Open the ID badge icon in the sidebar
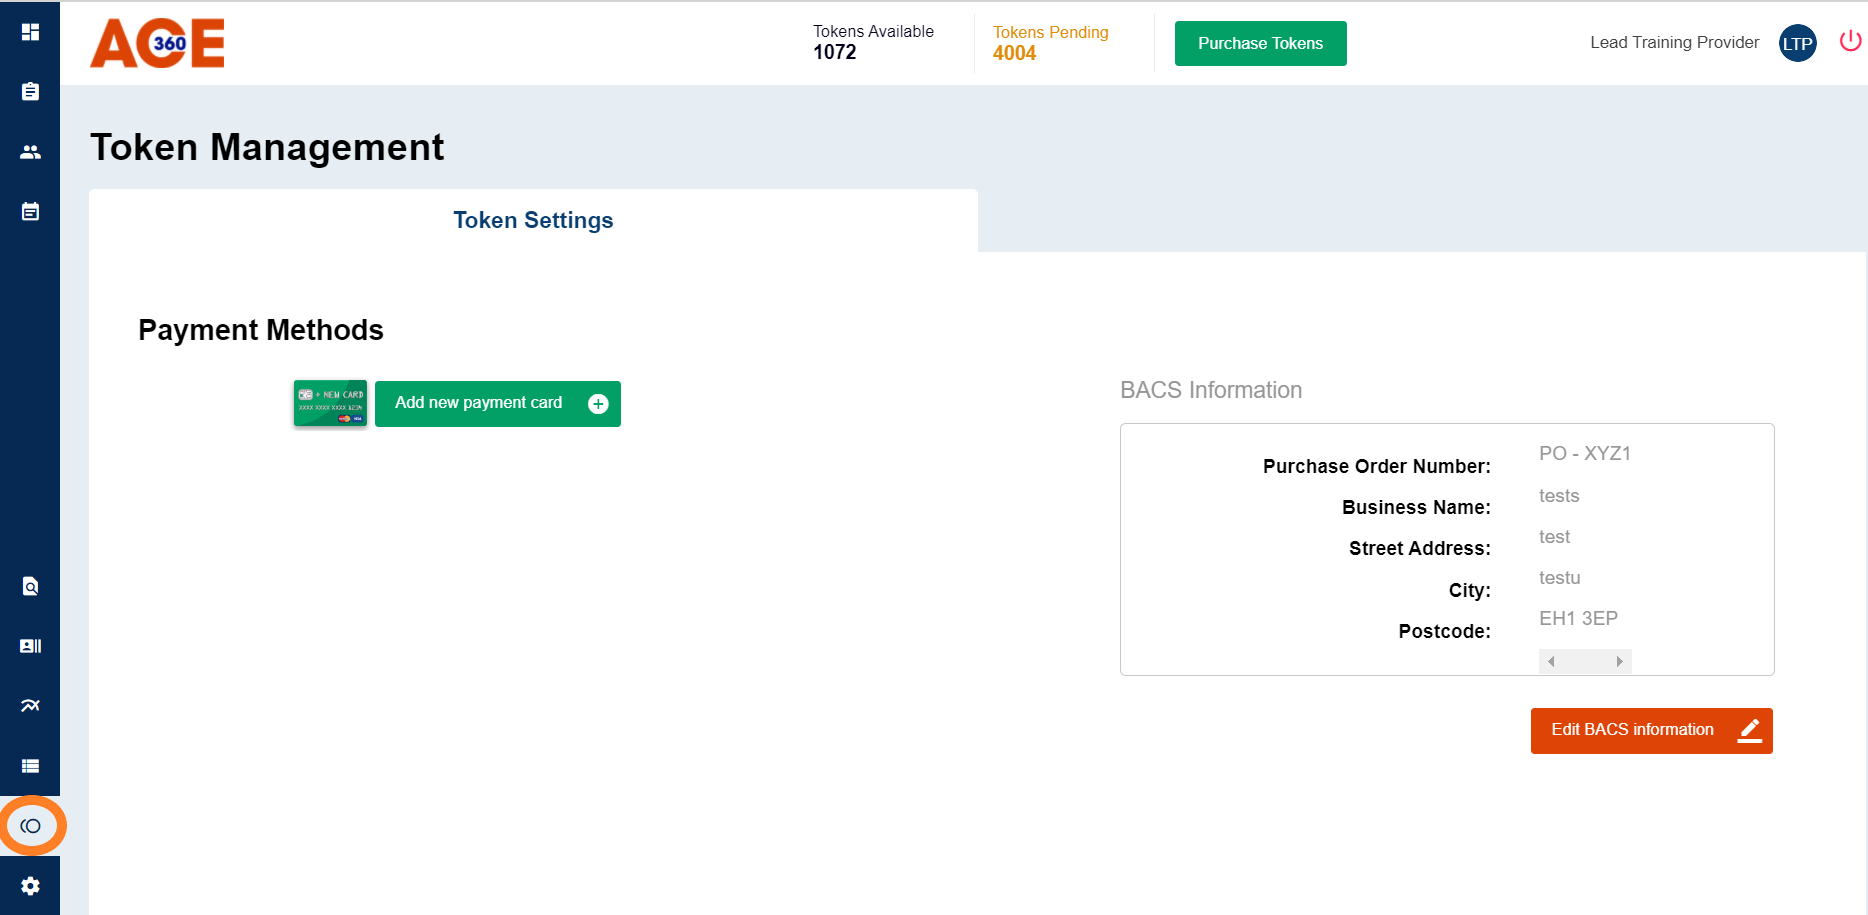 [x=30, y=645]
